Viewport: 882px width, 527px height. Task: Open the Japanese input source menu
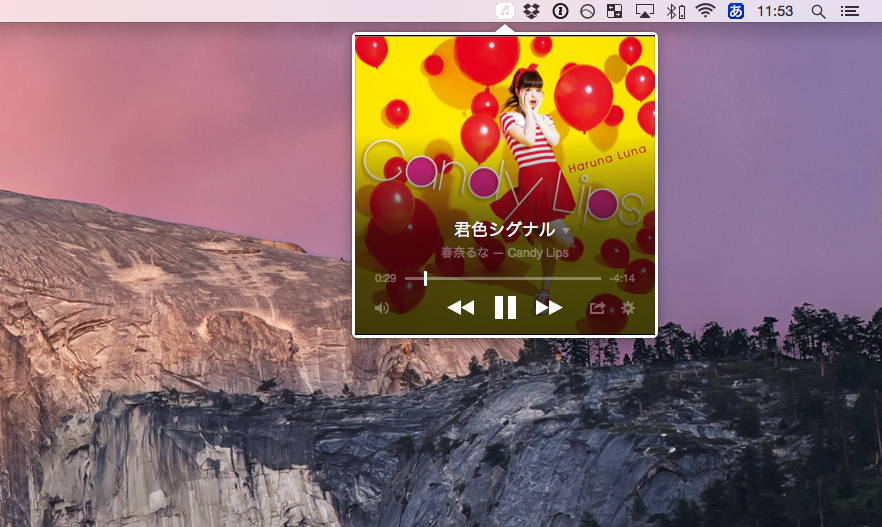click(736, 11)
